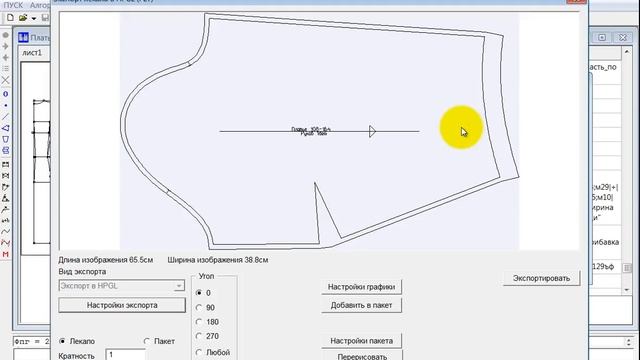
Task: Click the Перерисовать button
Action: click(361, 356)
